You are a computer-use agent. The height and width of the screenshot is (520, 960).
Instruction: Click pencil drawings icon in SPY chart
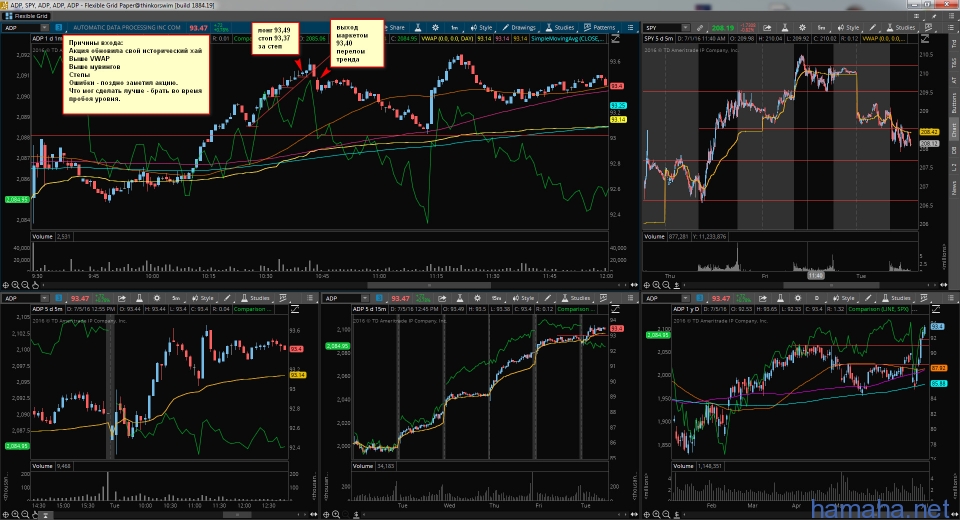pyautogui.click(x=872, y=28)
